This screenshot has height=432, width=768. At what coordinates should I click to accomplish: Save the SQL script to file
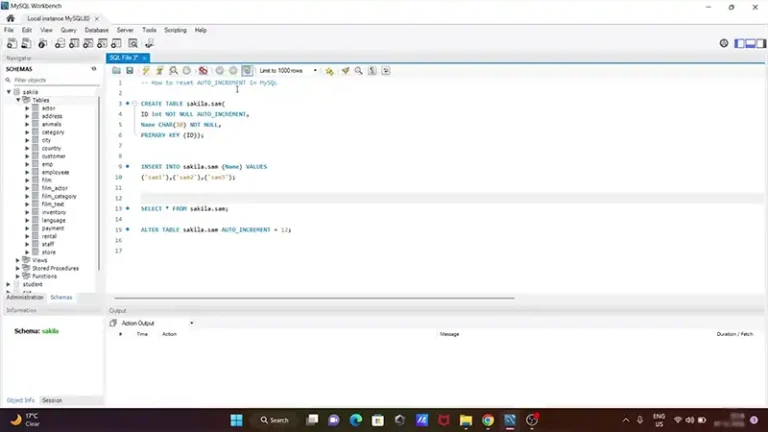point(130,71)
